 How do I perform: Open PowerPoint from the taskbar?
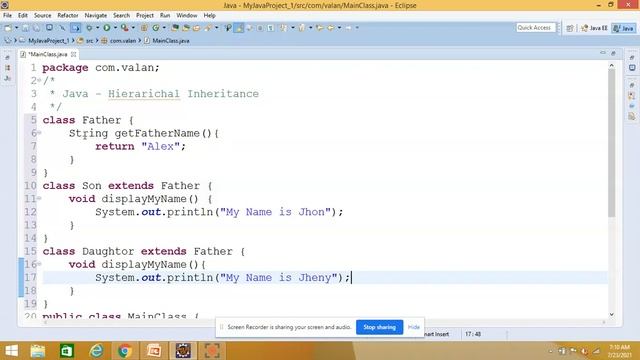(x=154, y=351)
